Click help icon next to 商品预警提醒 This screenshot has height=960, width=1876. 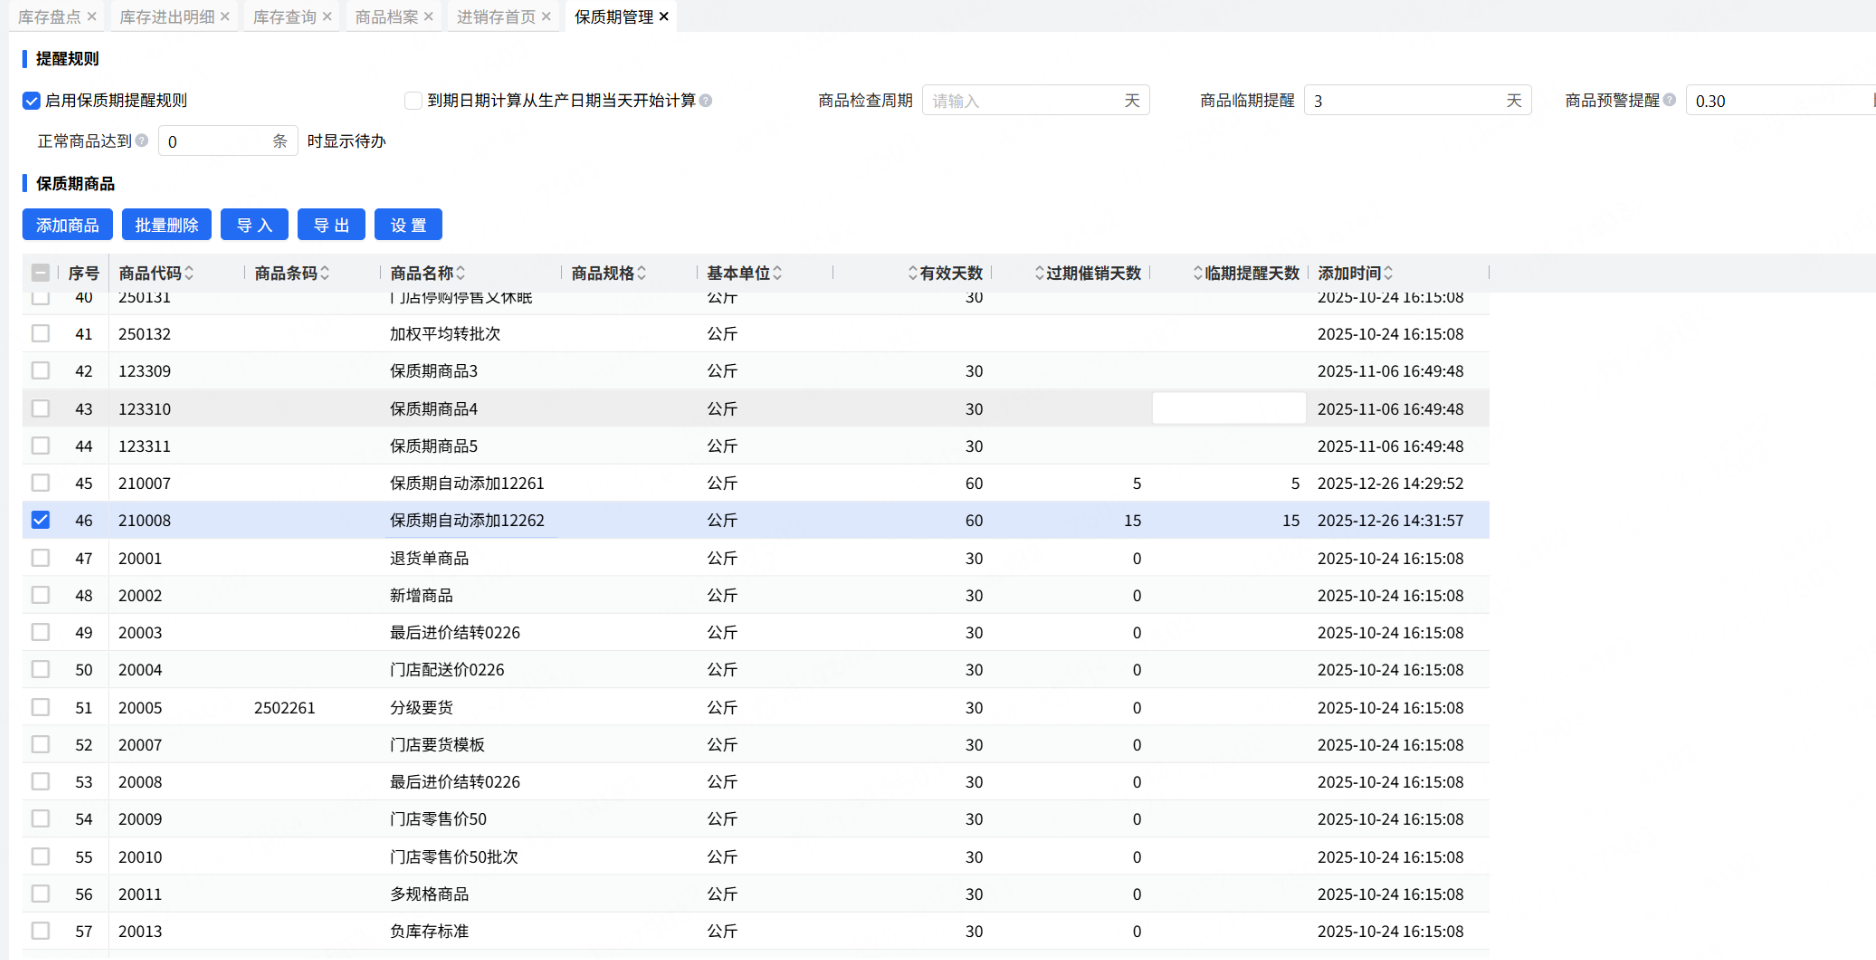(x=1669, y=100)
